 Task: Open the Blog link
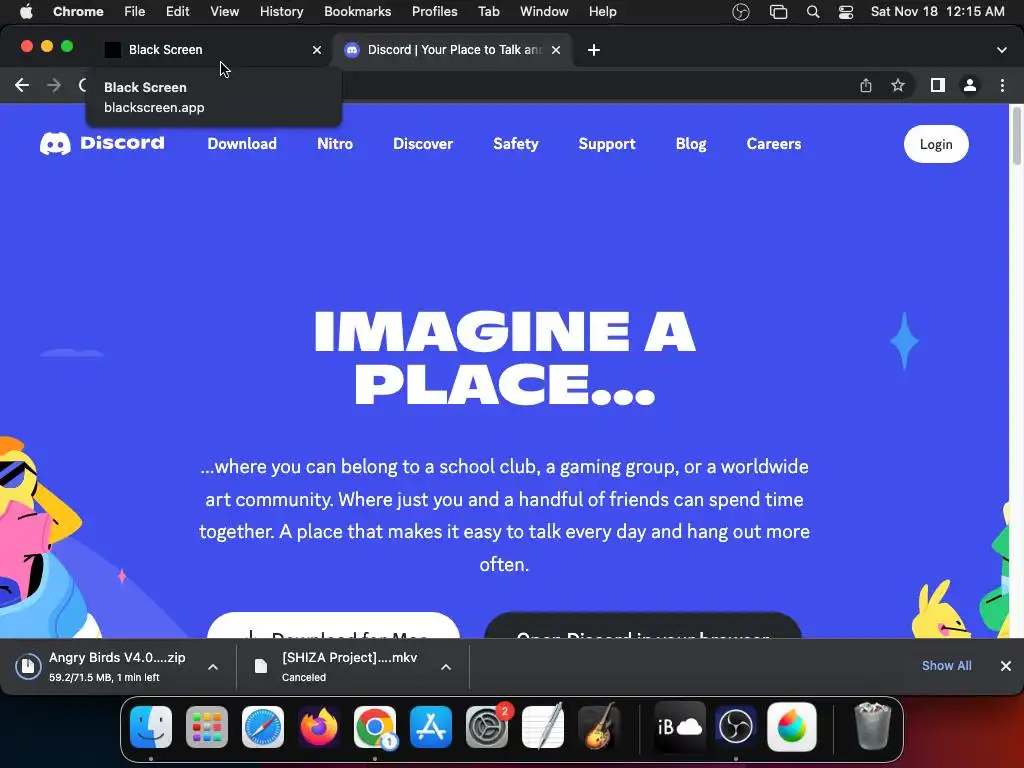(x=691, y=144)
